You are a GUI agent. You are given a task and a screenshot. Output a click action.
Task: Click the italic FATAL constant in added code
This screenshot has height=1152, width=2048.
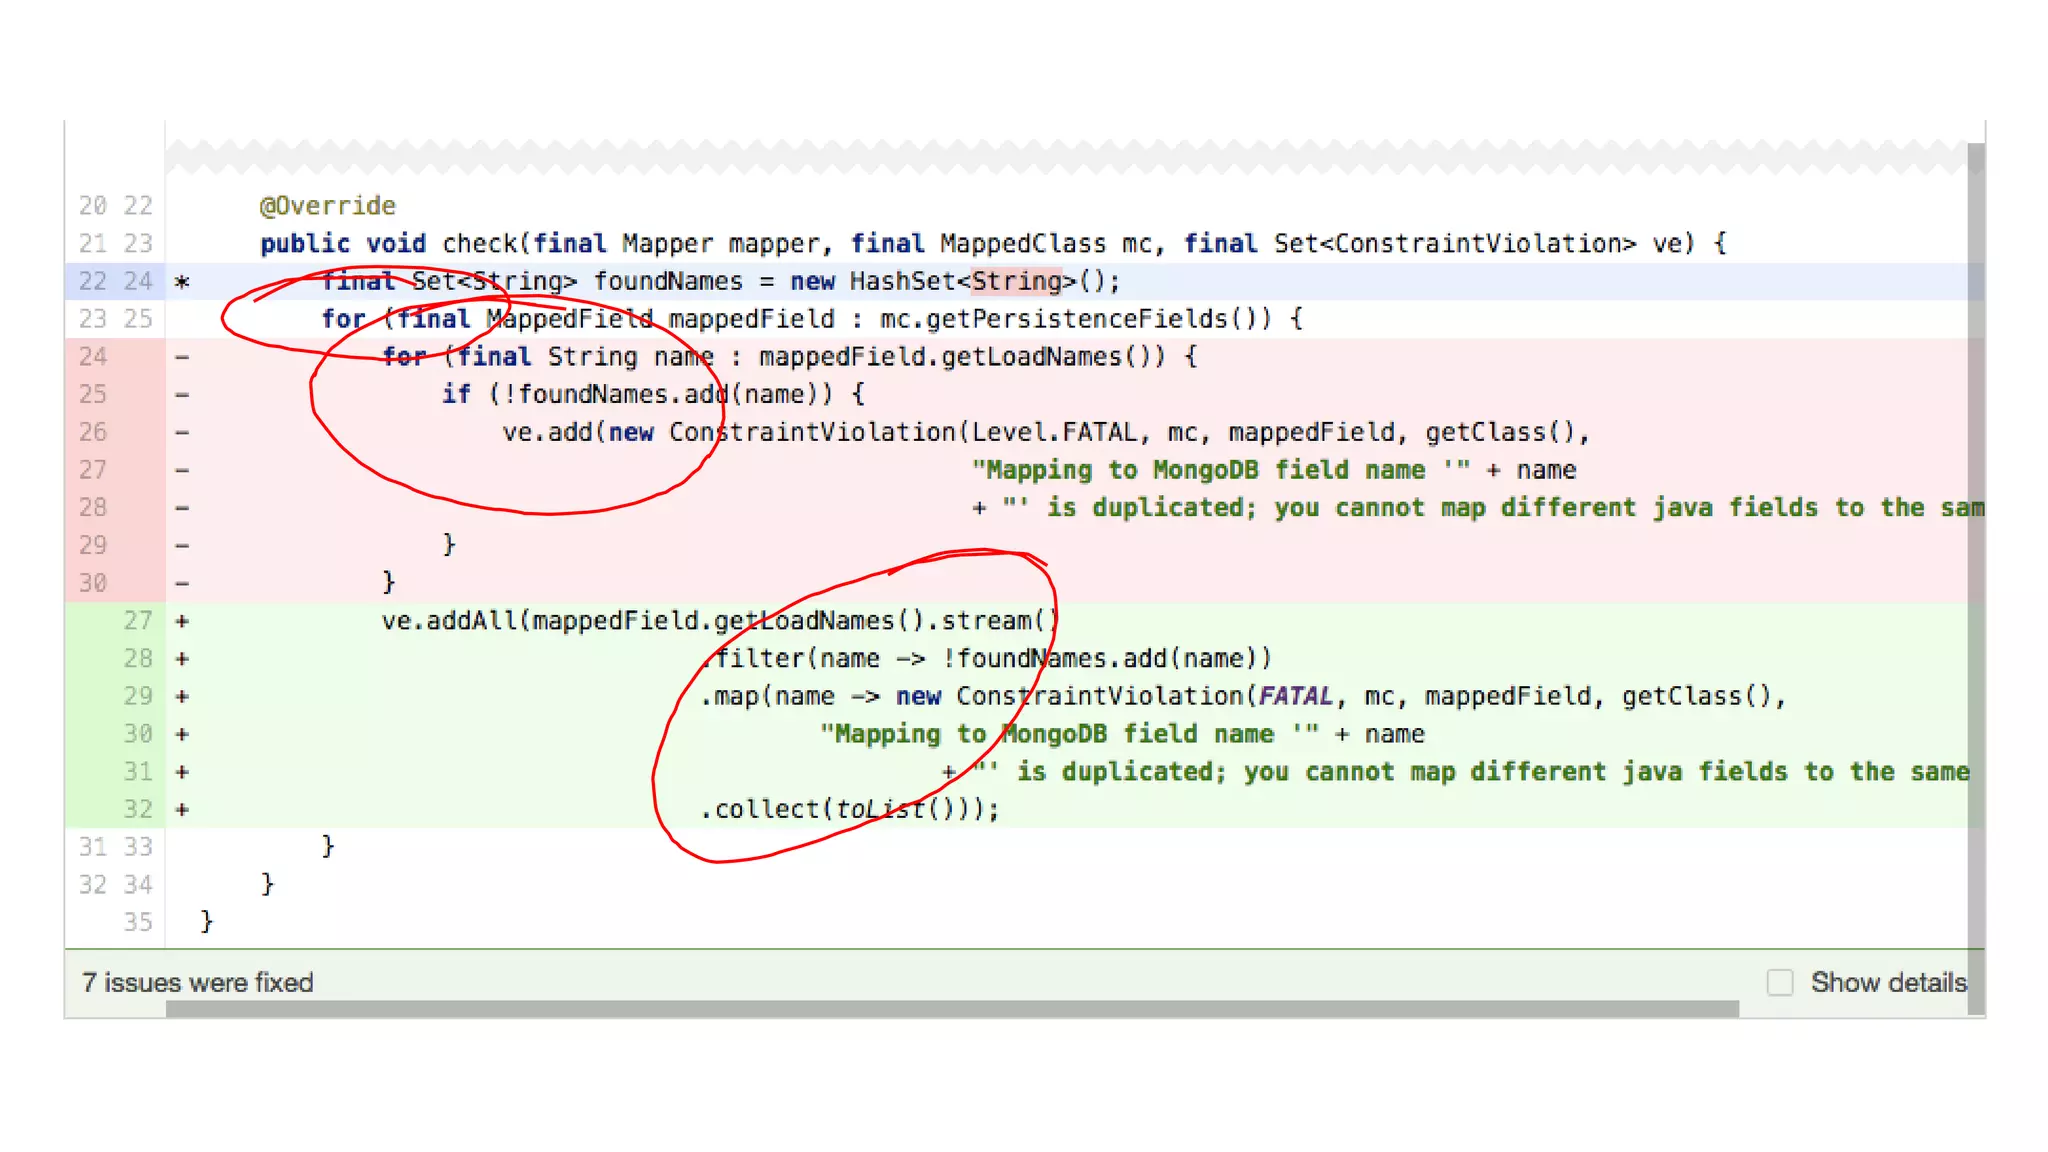click(x=1295, y=696)
